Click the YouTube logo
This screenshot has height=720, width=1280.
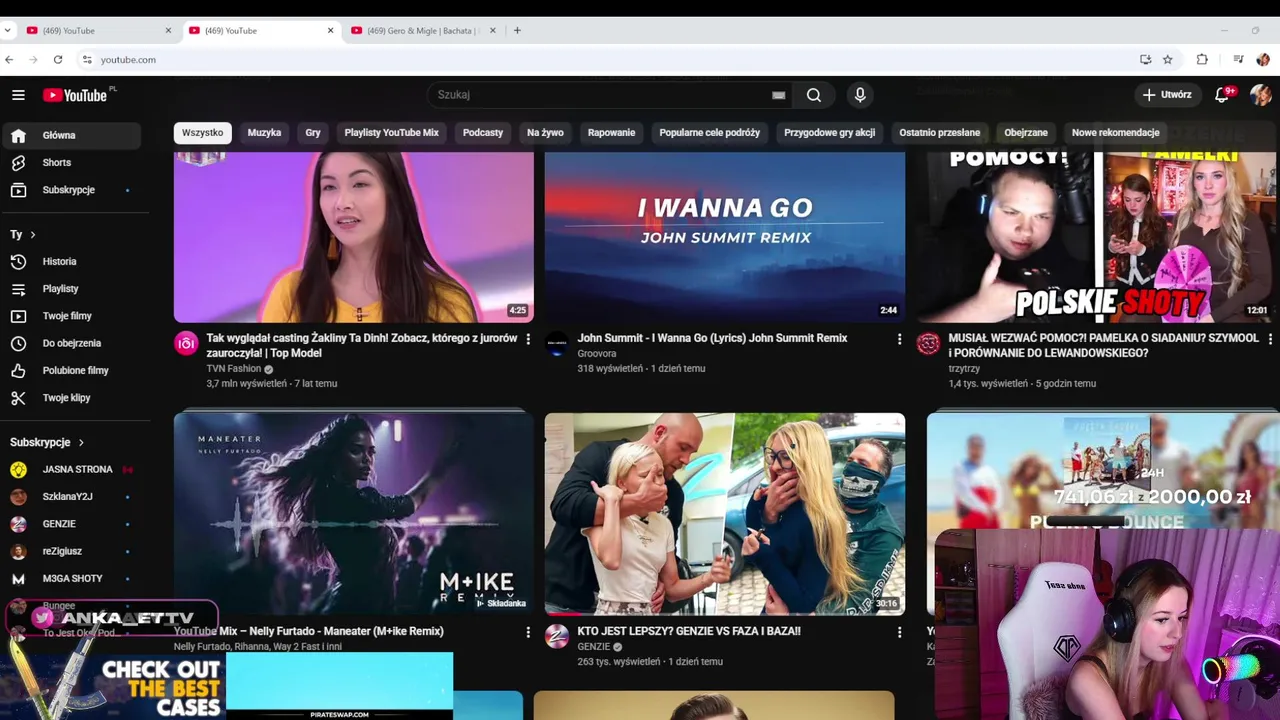pyautogui.click(x=75, y=95)
